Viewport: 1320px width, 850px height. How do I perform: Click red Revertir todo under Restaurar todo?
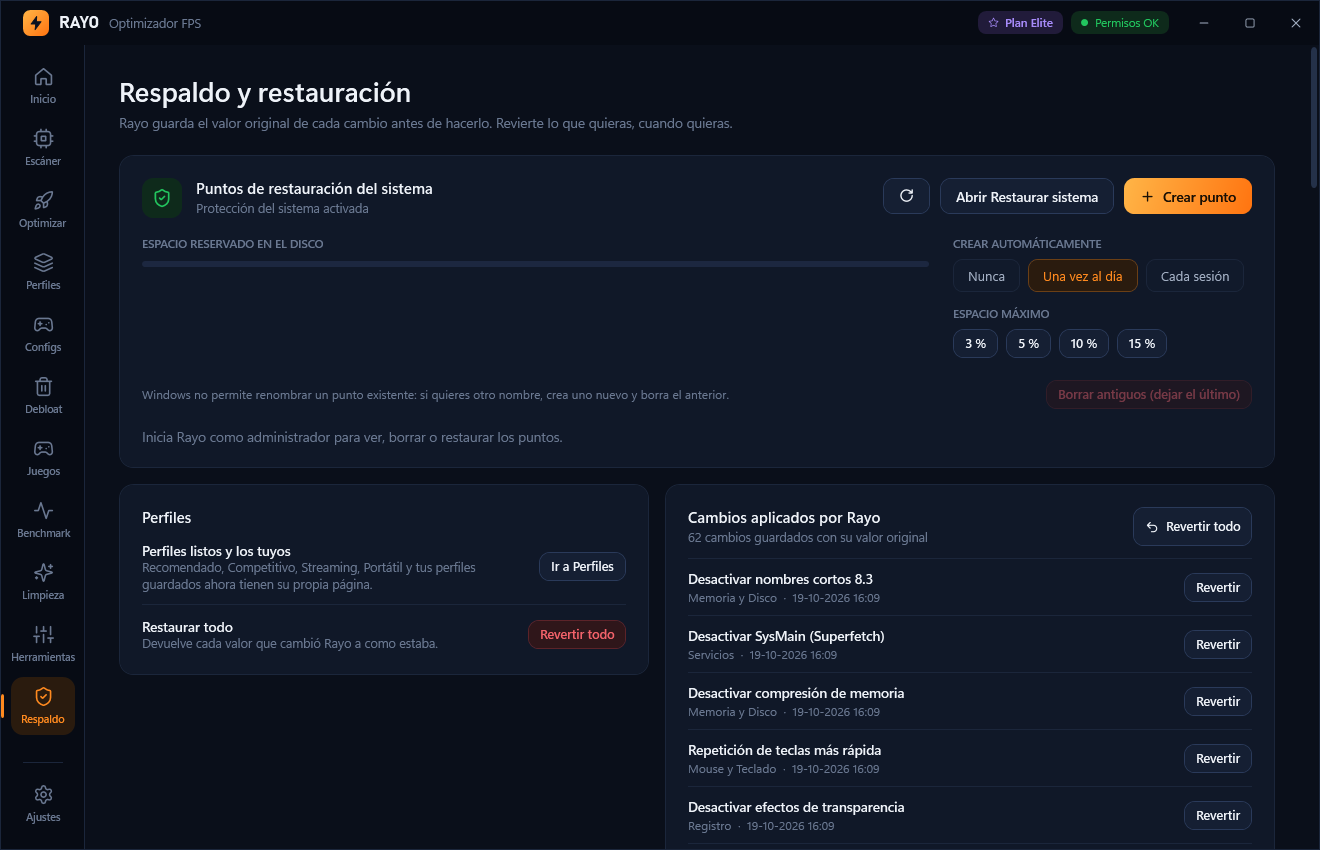click(x=577, y=634)
